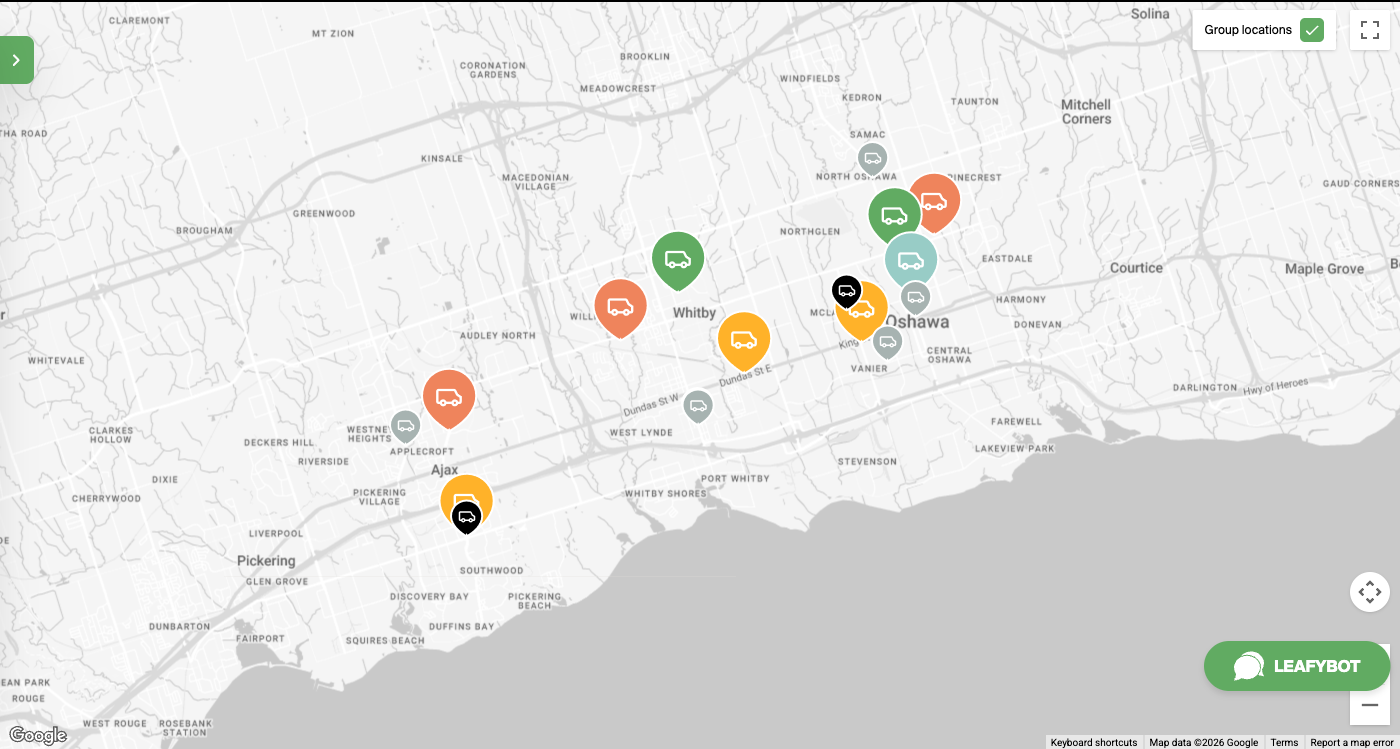
Task: Click the black truck marker near Pickering Village
Action: coord(466,516)
